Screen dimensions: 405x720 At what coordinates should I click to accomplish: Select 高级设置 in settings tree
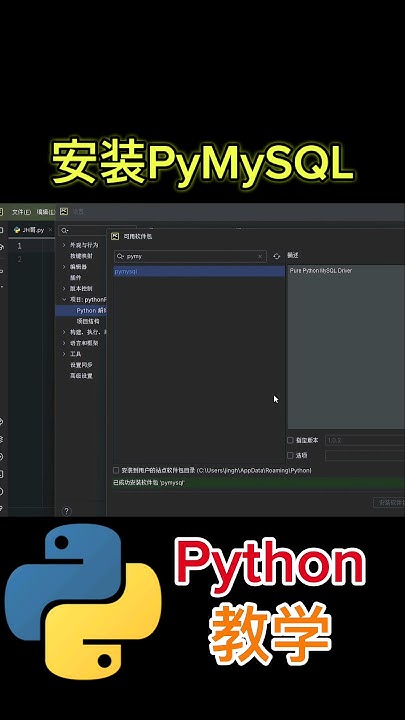click(81, 376)
